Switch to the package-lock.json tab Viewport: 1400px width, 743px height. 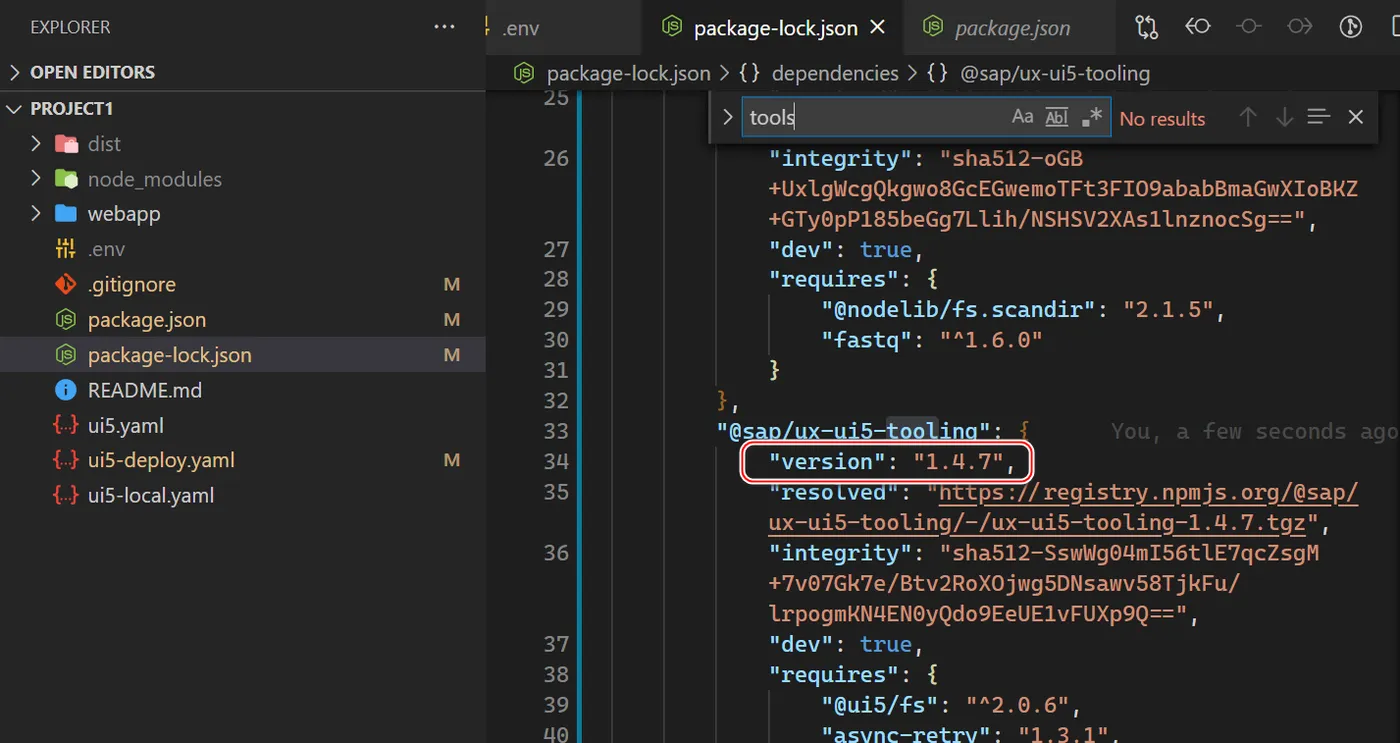[x=772, y=28]
